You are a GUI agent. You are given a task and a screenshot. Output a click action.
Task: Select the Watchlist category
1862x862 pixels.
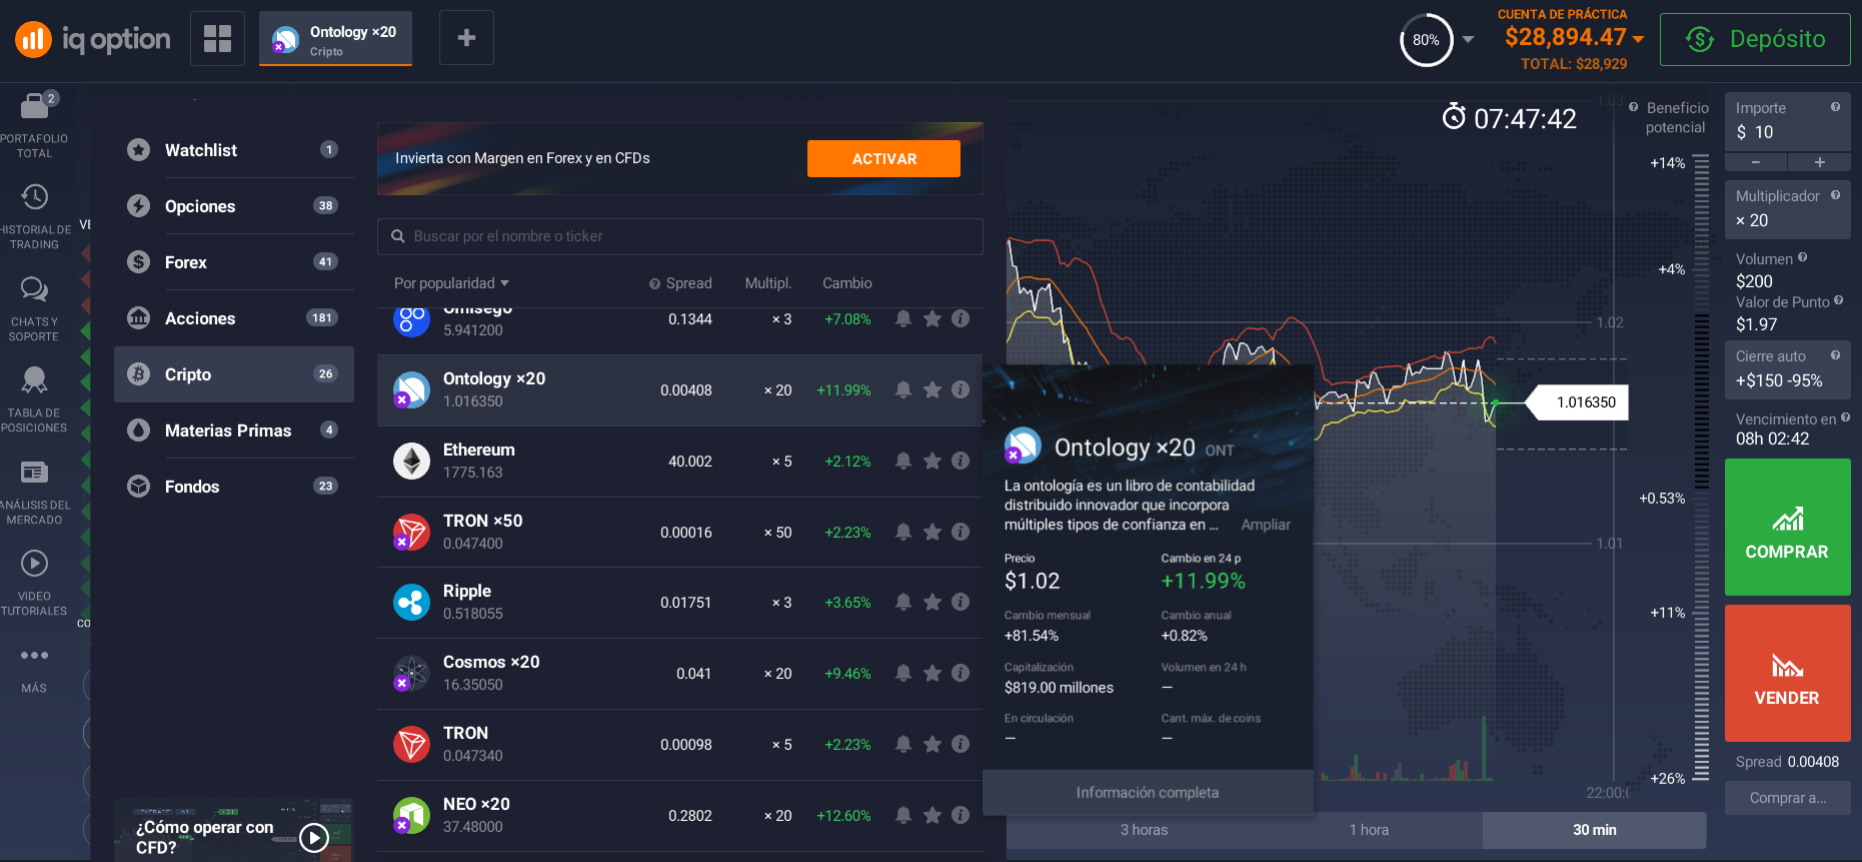234,150
